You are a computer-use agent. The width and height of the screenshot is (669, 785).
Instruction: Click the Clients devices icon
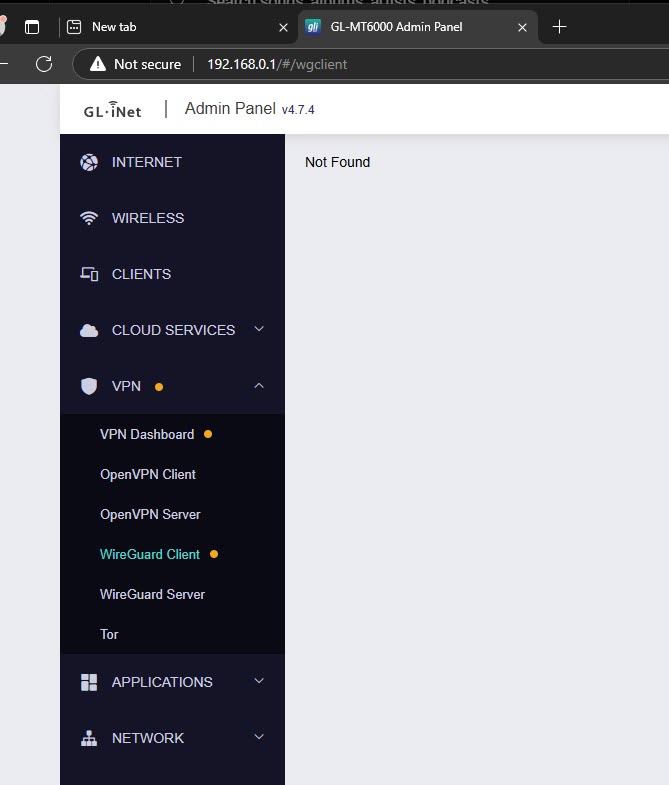(x=89, y=274)
